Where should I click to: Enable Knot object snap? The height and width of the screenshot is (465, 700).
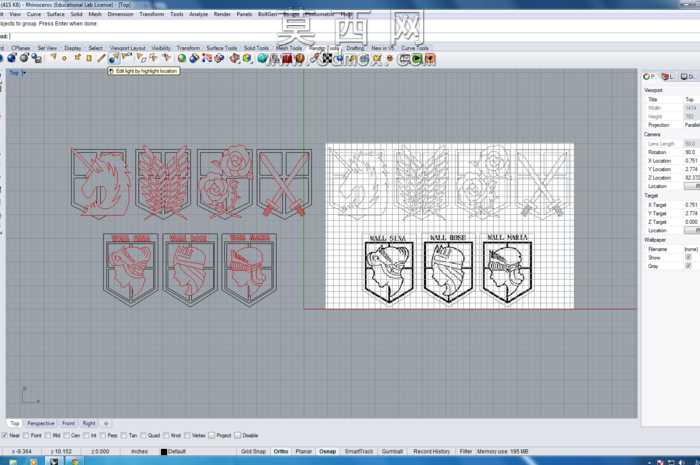click(166, 435)
